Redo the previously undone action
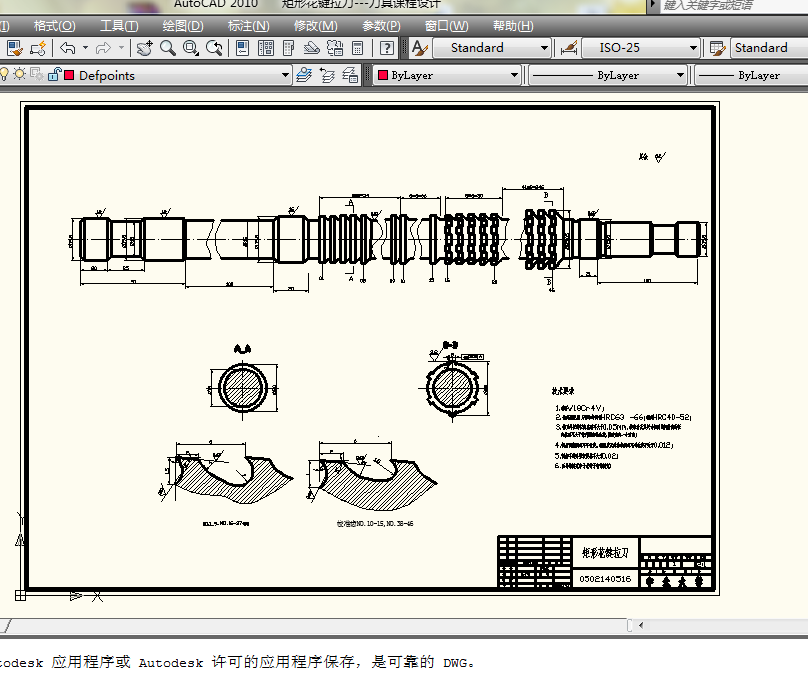Image resolution: width=808 pixels, height=677 pixels. (103, 48)
